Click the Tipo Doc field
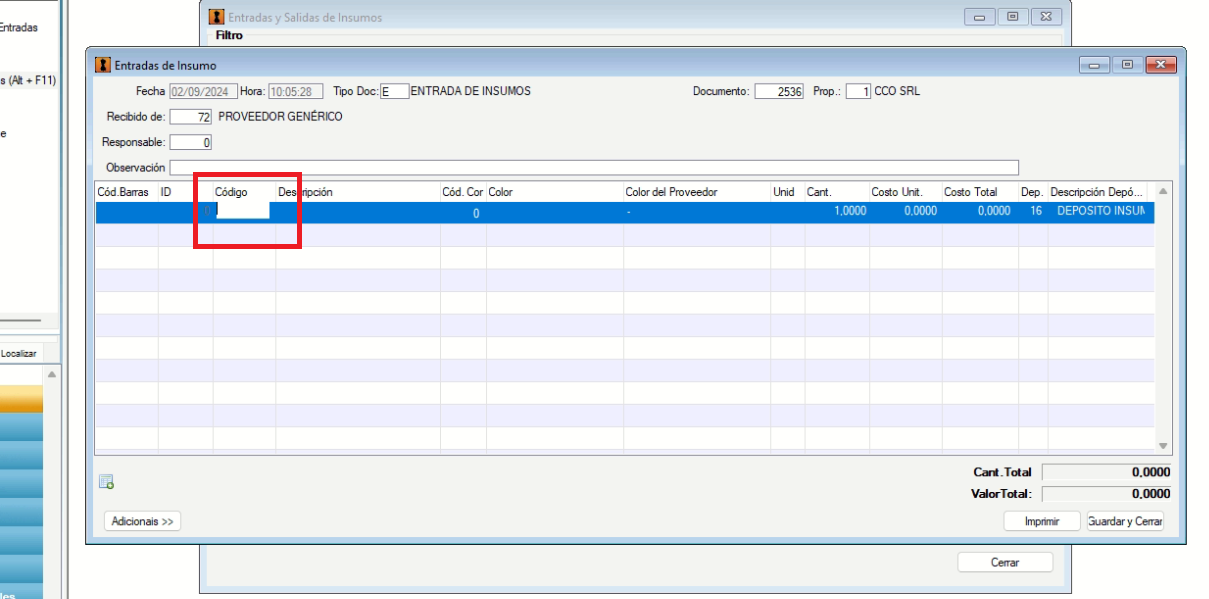1209x599 pixels. [x=395, y=91]
